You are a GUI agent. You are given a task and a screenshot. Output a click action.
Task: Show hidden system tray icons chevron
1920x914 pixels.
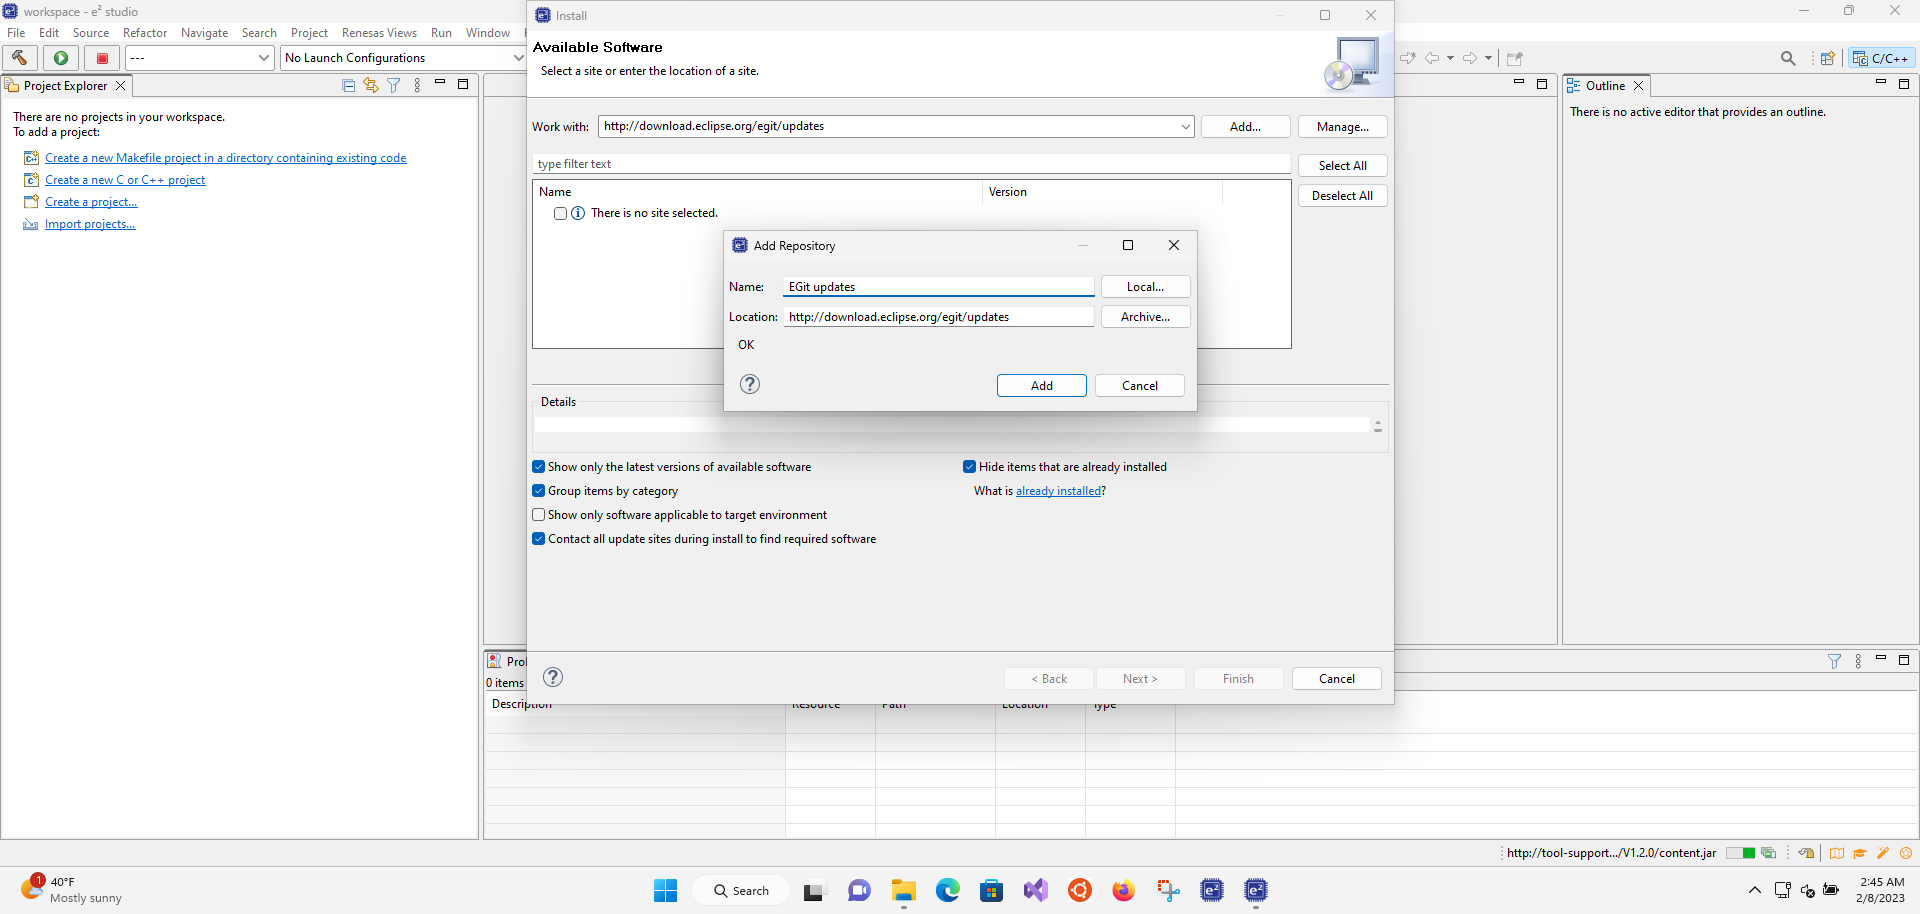click(x=1755, y=890)
